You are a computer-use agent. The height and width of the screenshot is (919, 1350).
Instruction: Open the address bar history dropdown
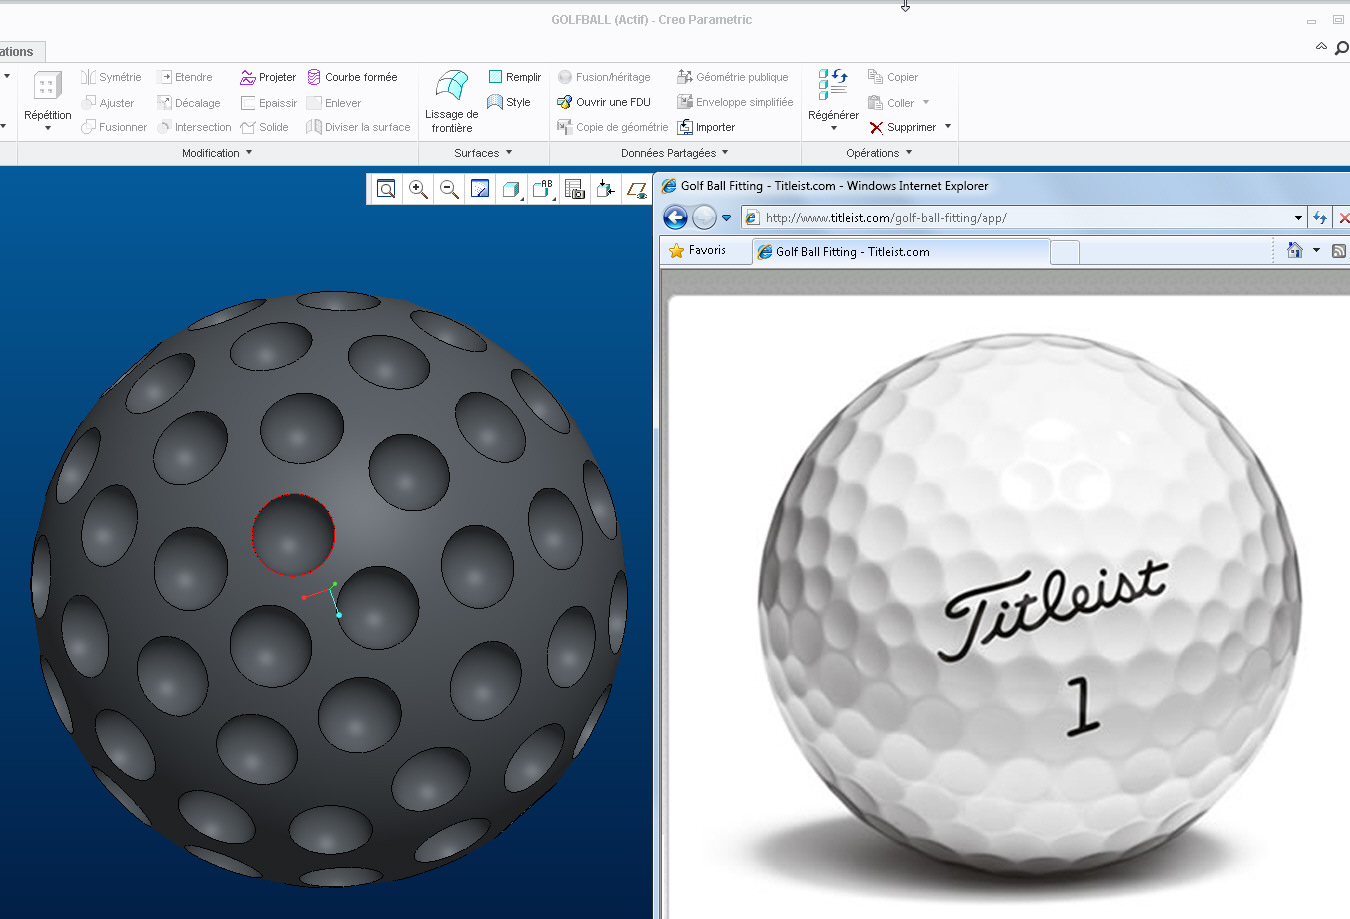1298,218
